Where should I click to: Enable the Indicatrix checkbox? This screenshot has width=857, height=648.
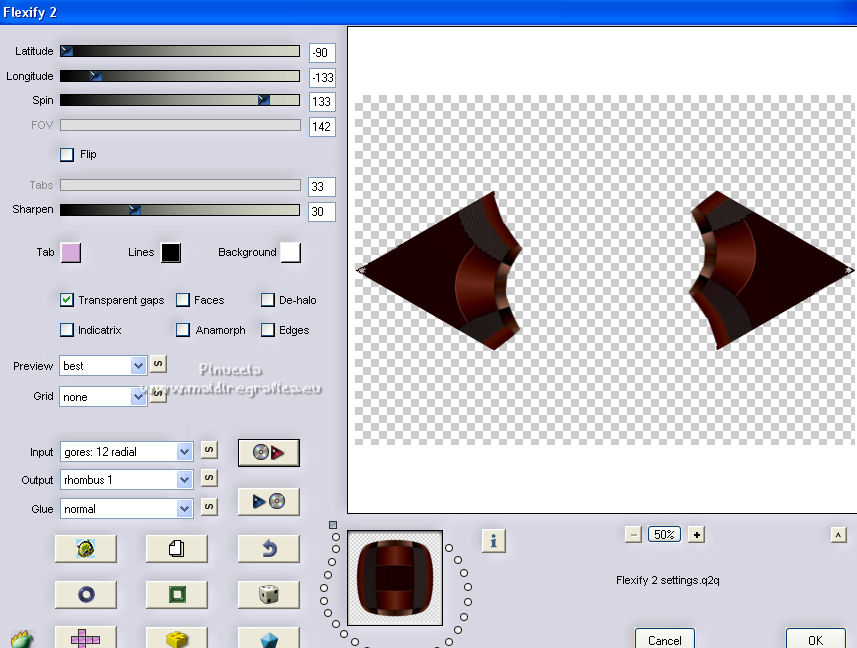[67, 330]
